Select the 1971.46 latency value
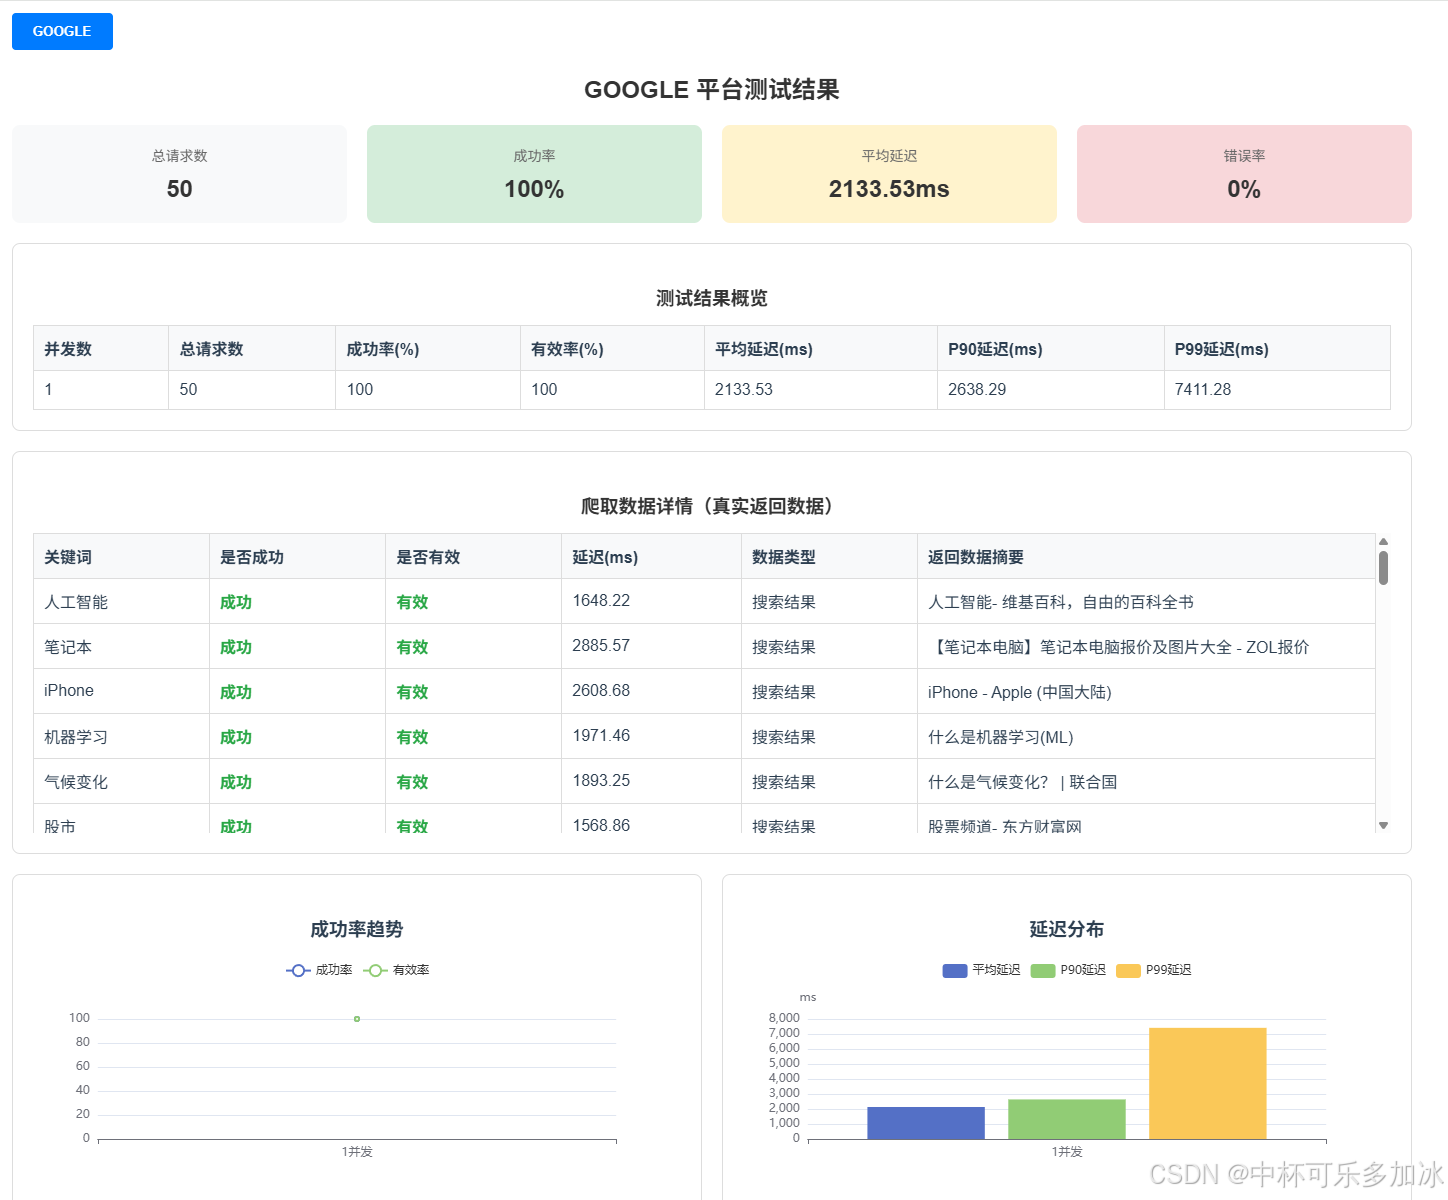Viewport: 1448px width, 1200px height. coord(601,736)
